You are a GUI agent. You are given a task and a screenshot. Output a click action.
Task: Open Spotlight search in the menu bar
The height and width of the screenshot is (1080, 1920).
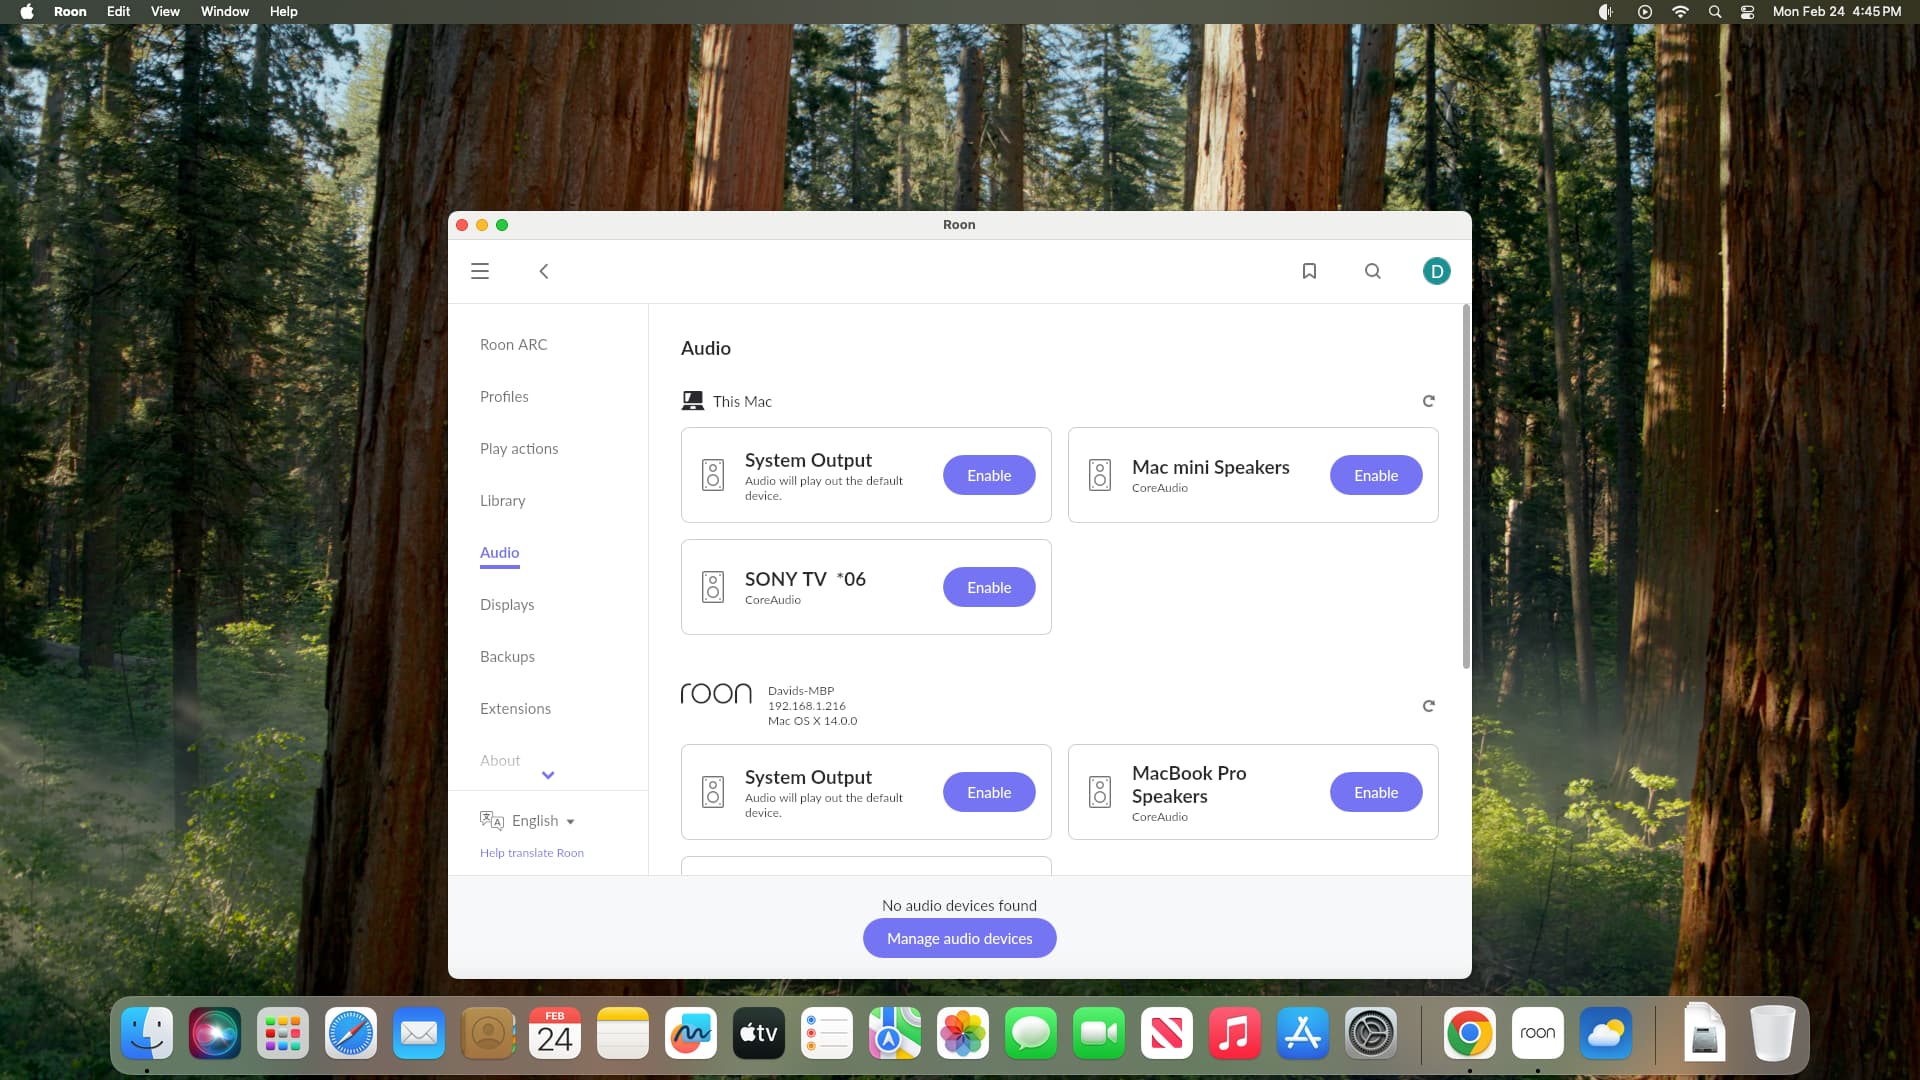pyautogui.click(x=1715, y=11)
